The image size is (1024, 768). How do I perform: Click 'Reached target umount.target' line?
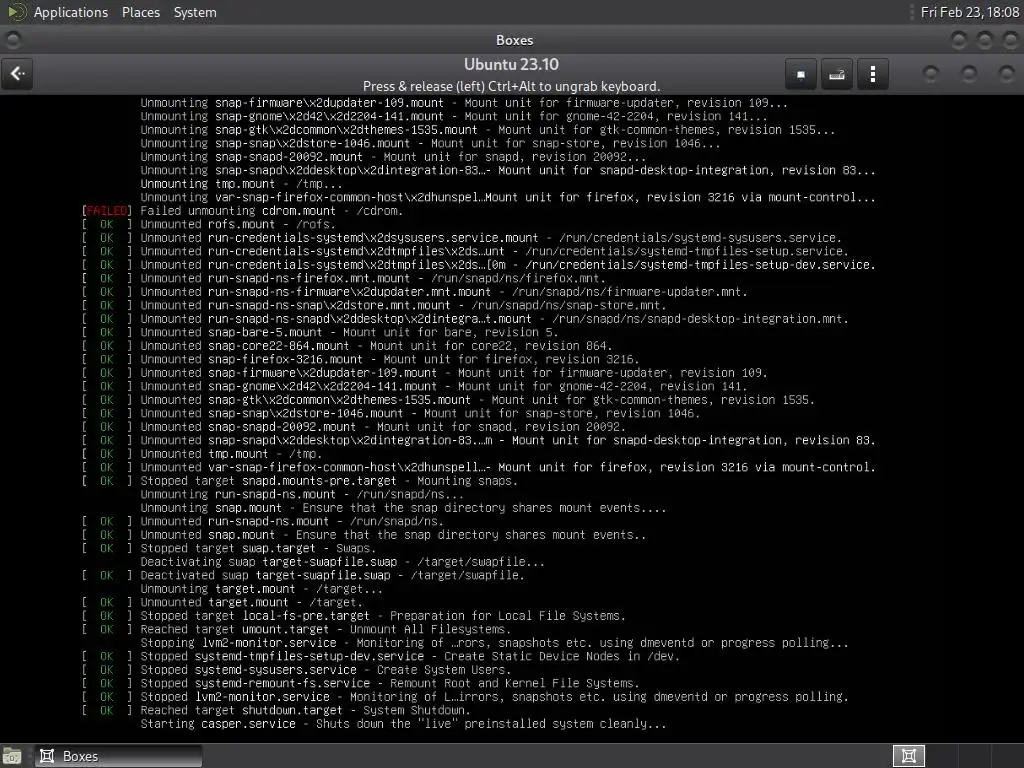(x=325, y=630)
